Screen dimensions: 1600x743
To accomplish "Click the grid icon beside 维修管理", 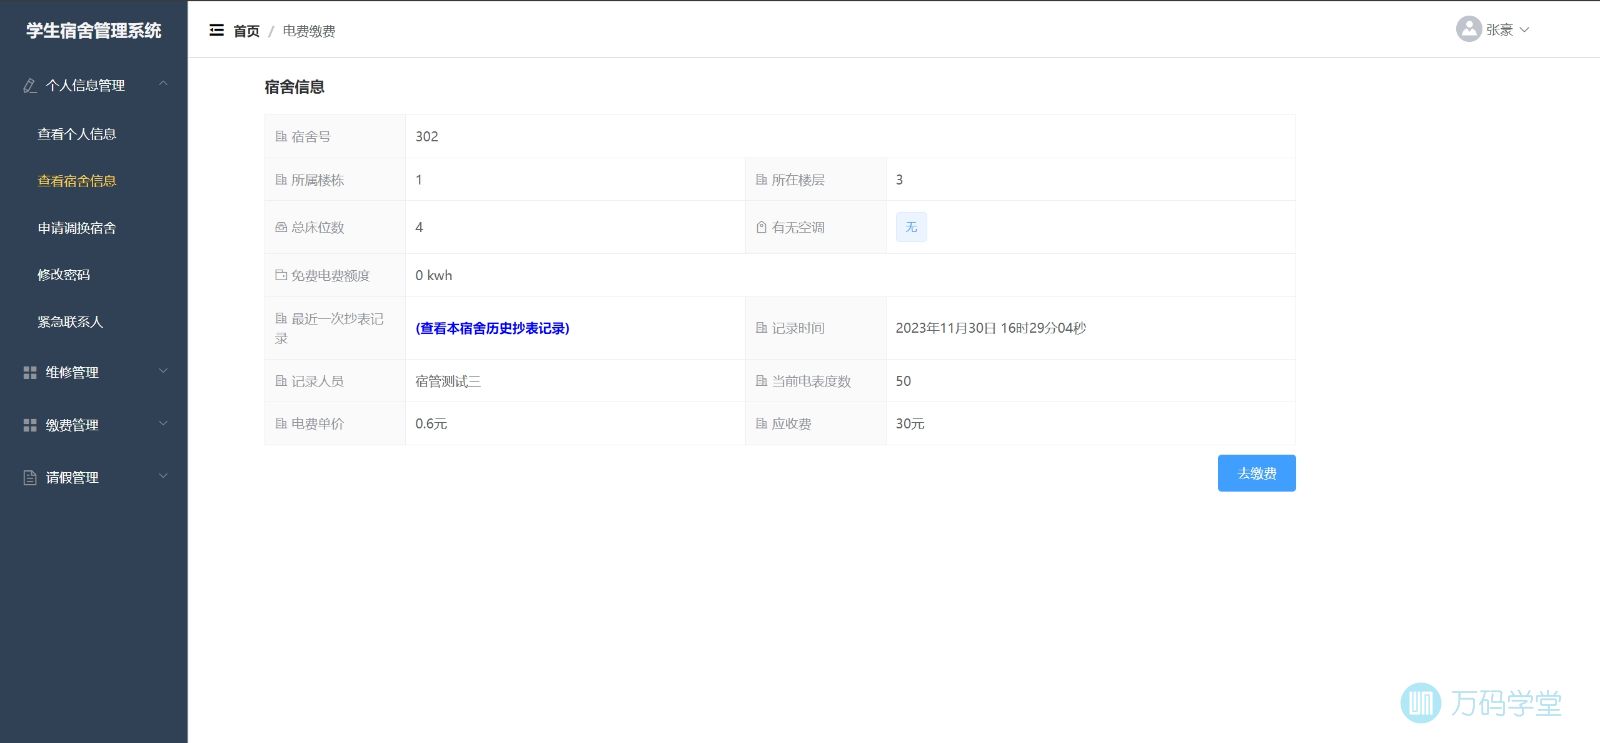I will pos(30,373).
